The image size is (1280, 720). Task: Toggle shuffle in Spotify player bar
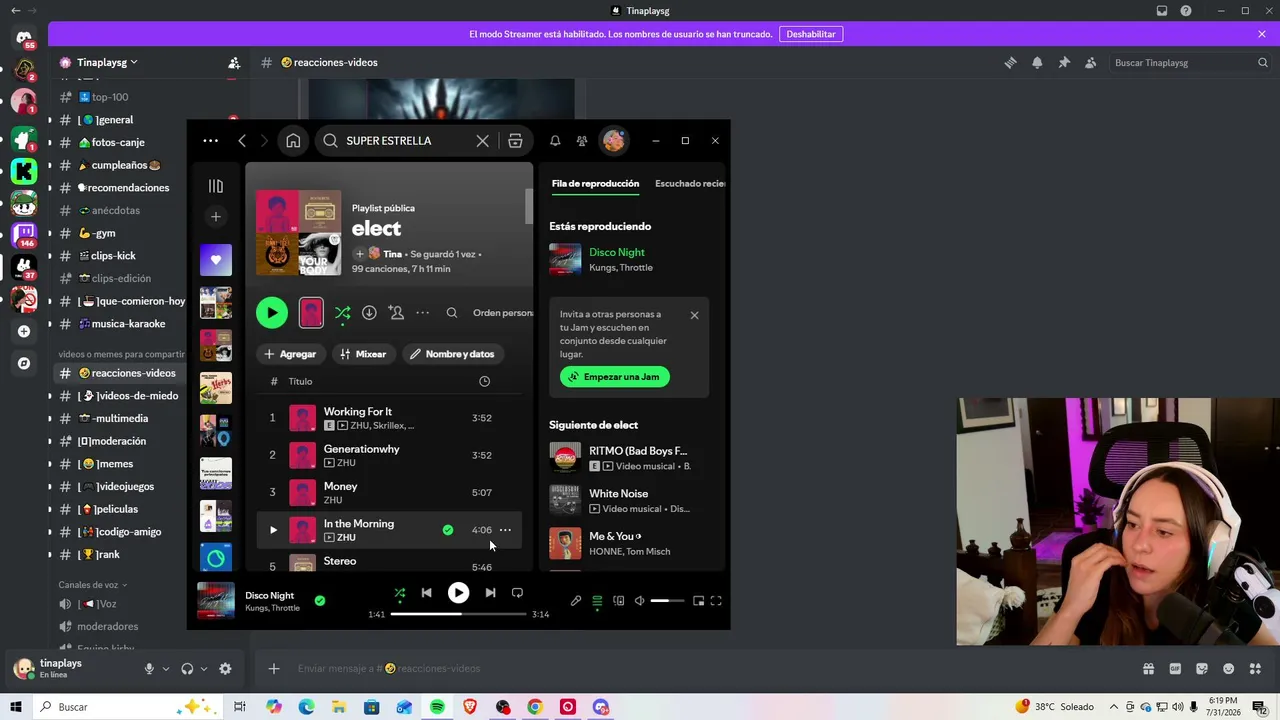[x=400, y=593]
